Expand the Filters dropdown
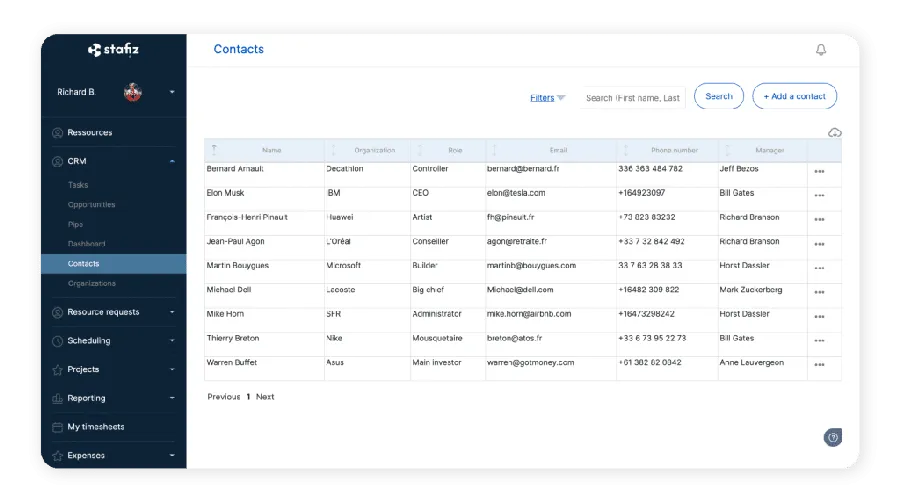This screenshot has height=499, width=900. [547, 98]
